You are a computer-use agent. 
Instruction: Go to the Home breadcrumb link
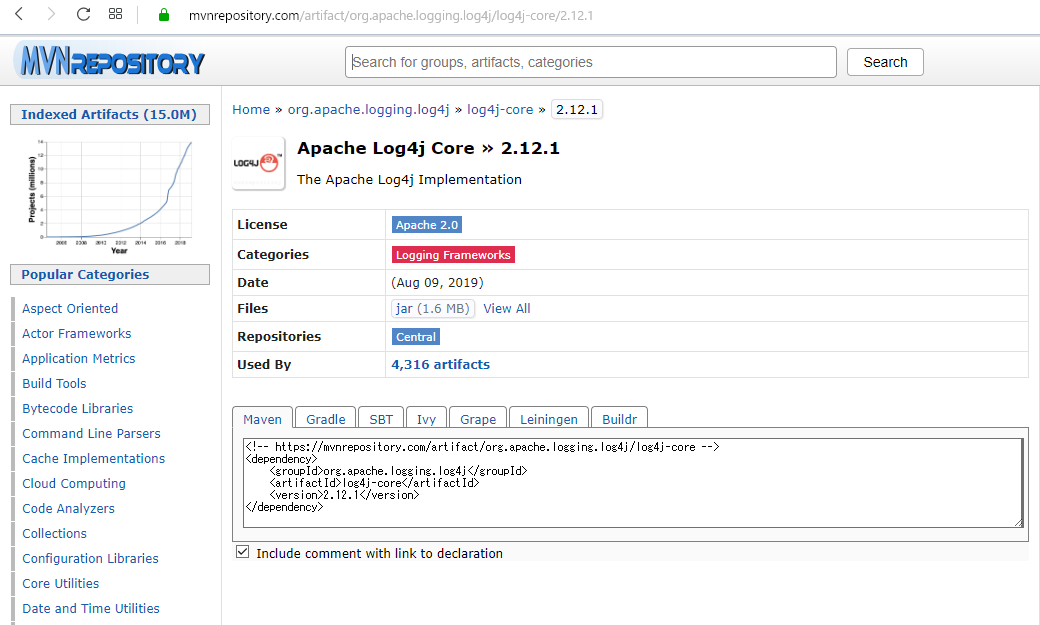(251, 109)
